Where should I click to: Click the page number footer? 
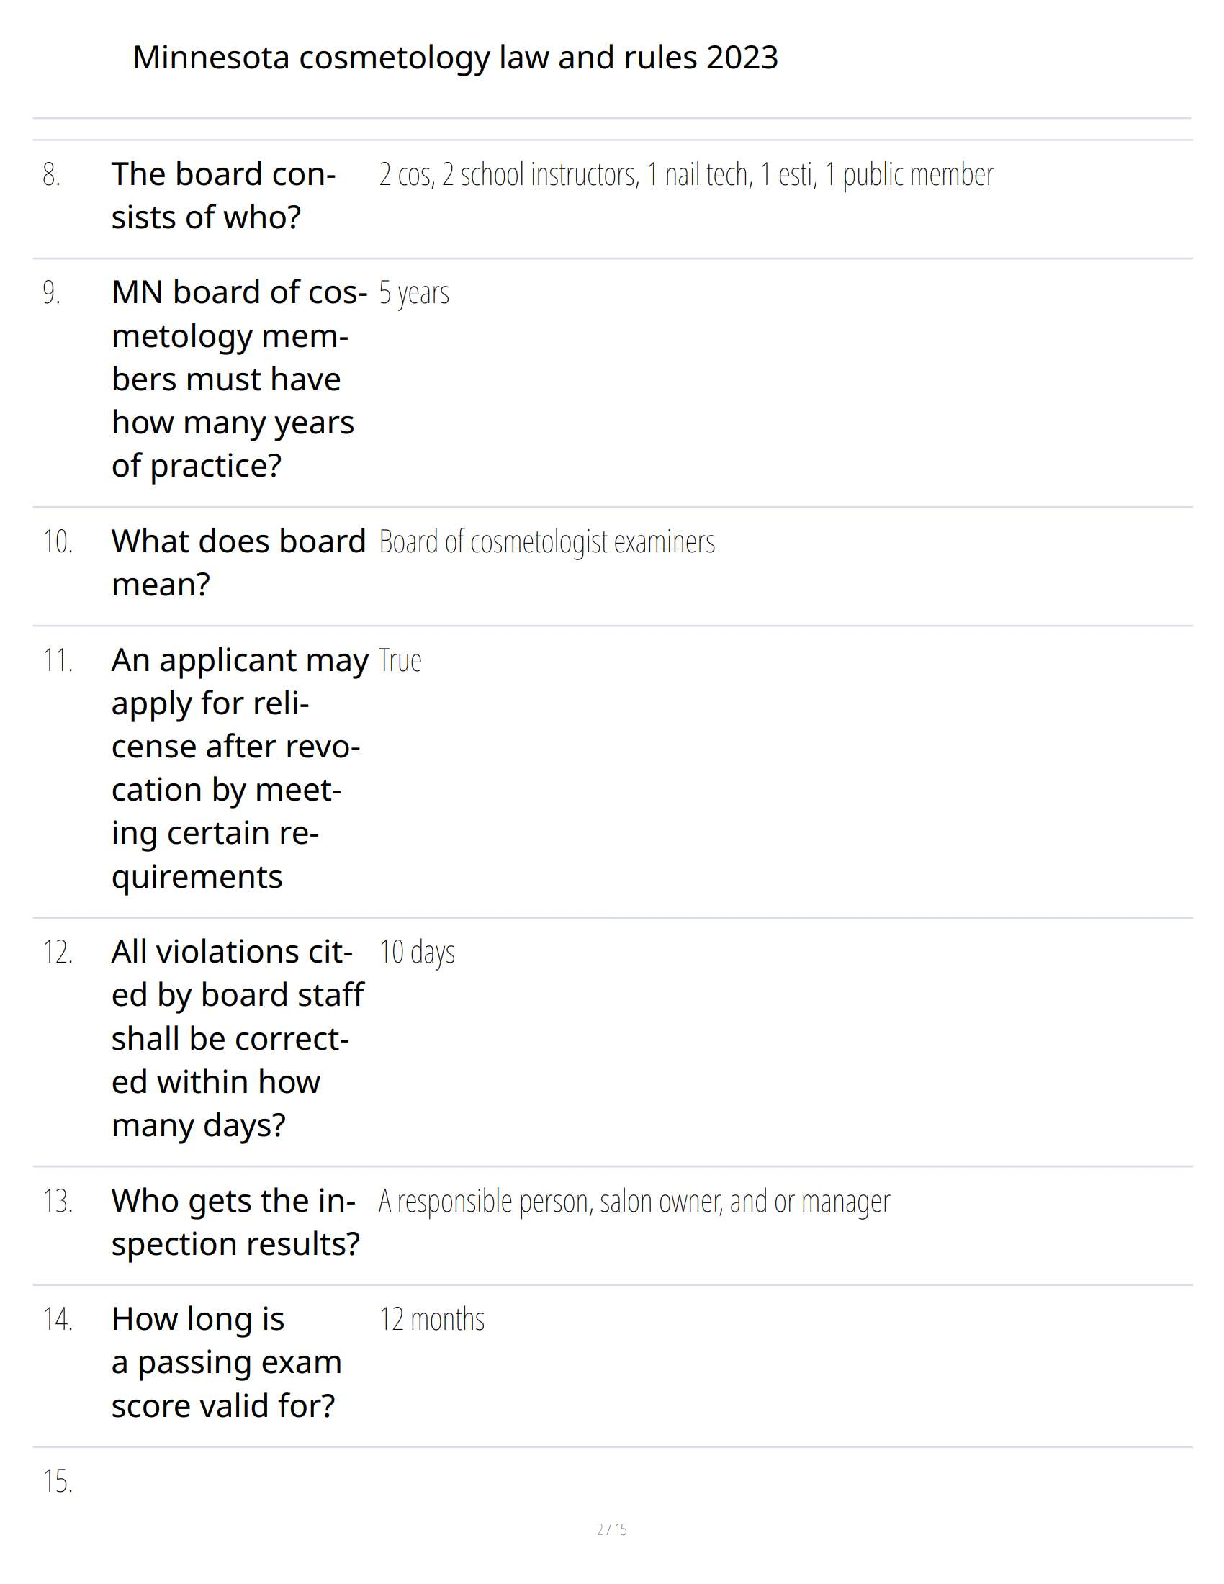[x=611, y=1528]
